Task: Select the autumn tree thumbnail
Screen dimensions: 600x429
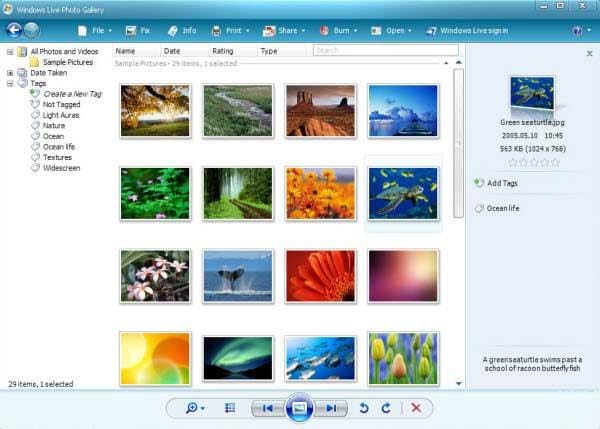Action: 155,111
